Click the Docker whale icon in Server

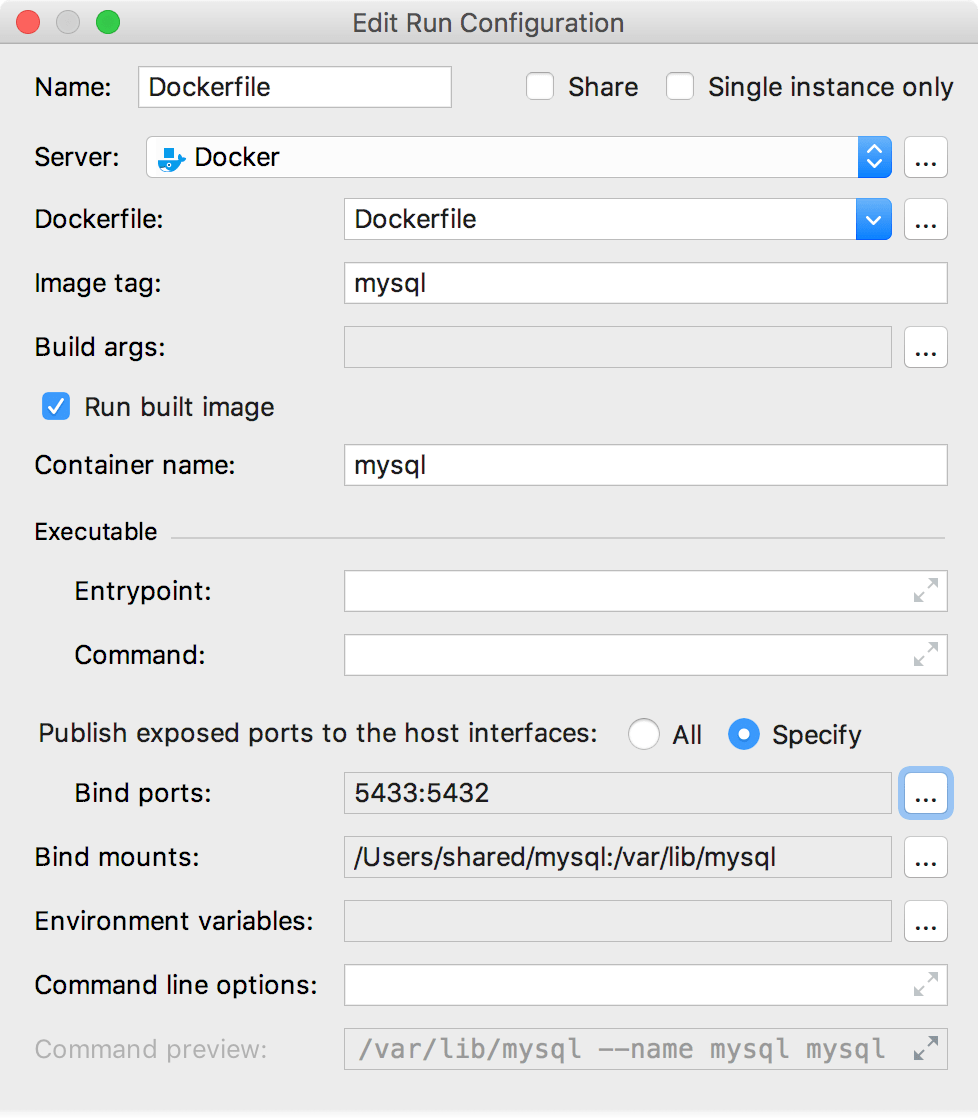pos(171,158)
